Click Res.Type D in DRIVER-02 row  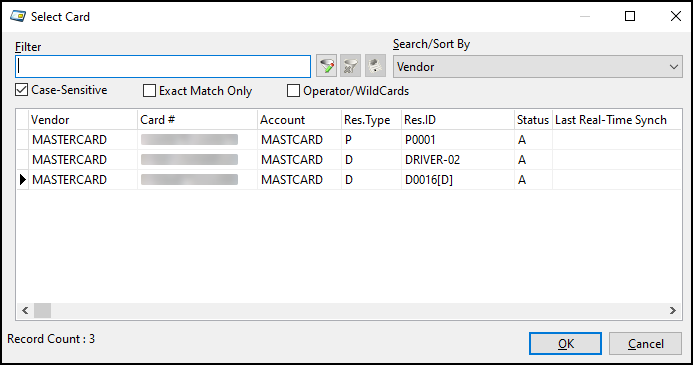tap(349, 160)
